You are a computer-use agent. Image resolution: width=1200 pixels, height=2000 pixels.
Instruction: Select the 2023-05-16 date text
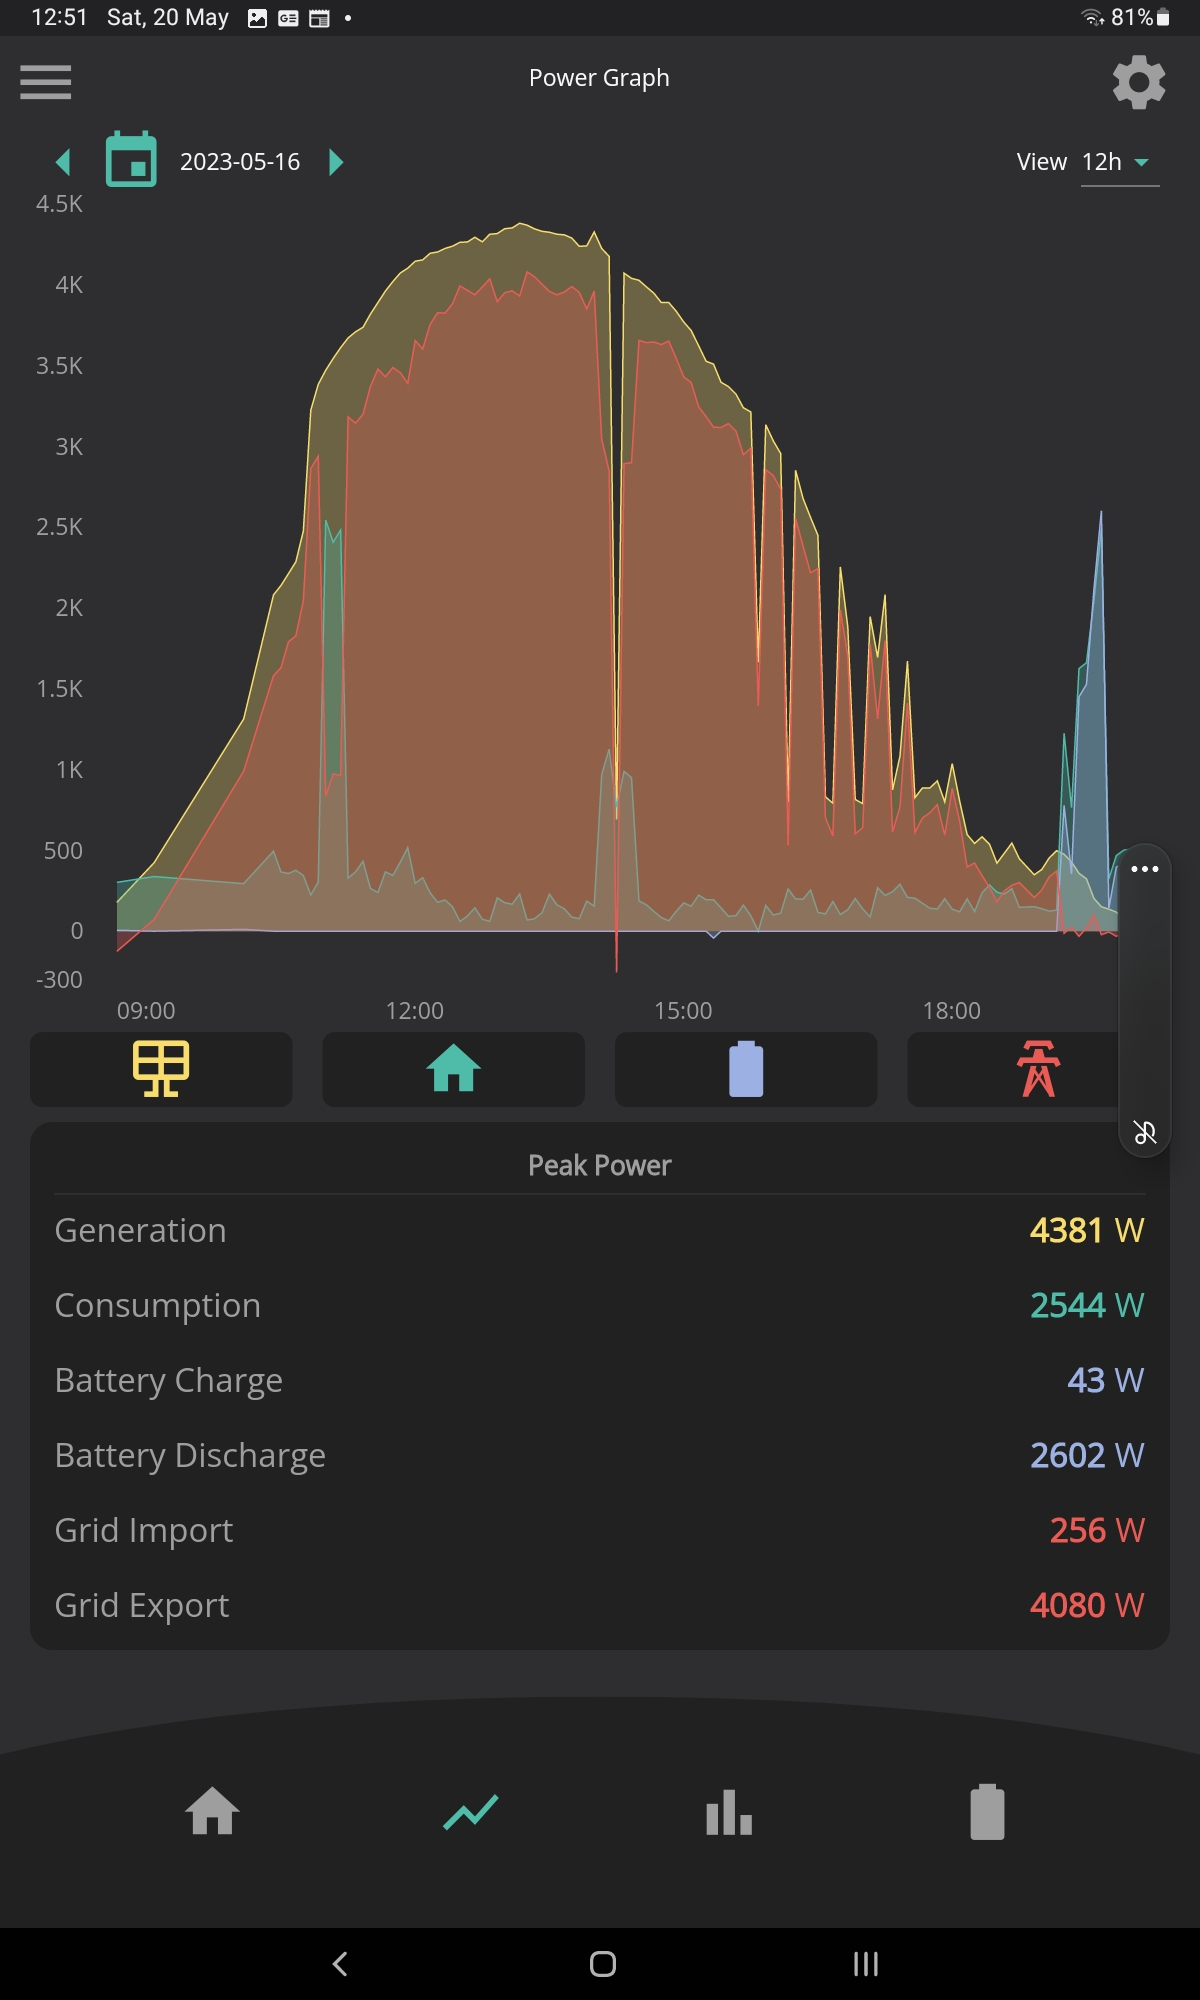240,162
